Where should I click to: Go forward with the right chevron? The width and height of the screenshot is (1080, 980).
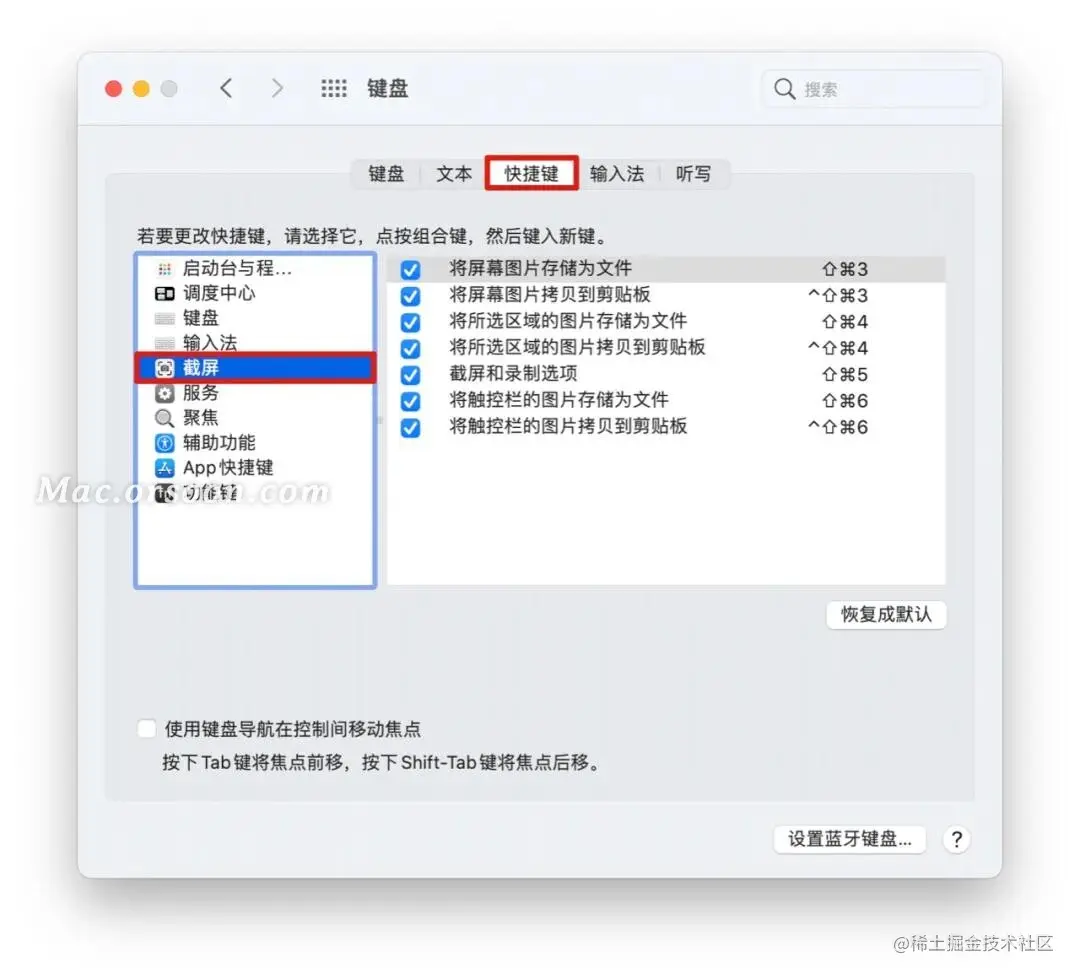click(x=277, y=88)
